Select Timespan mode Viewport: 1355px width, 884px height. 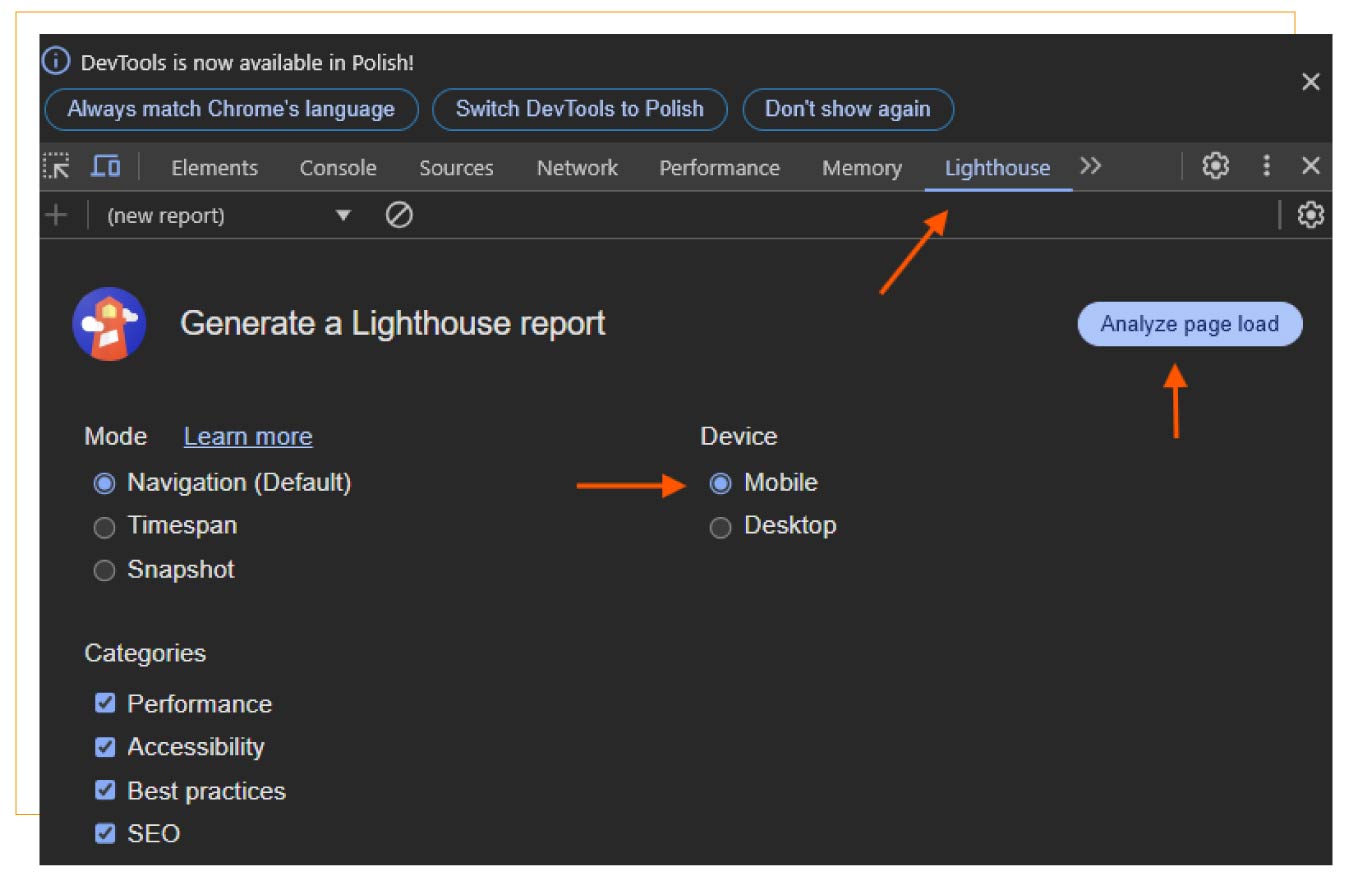tap(104, 527)
